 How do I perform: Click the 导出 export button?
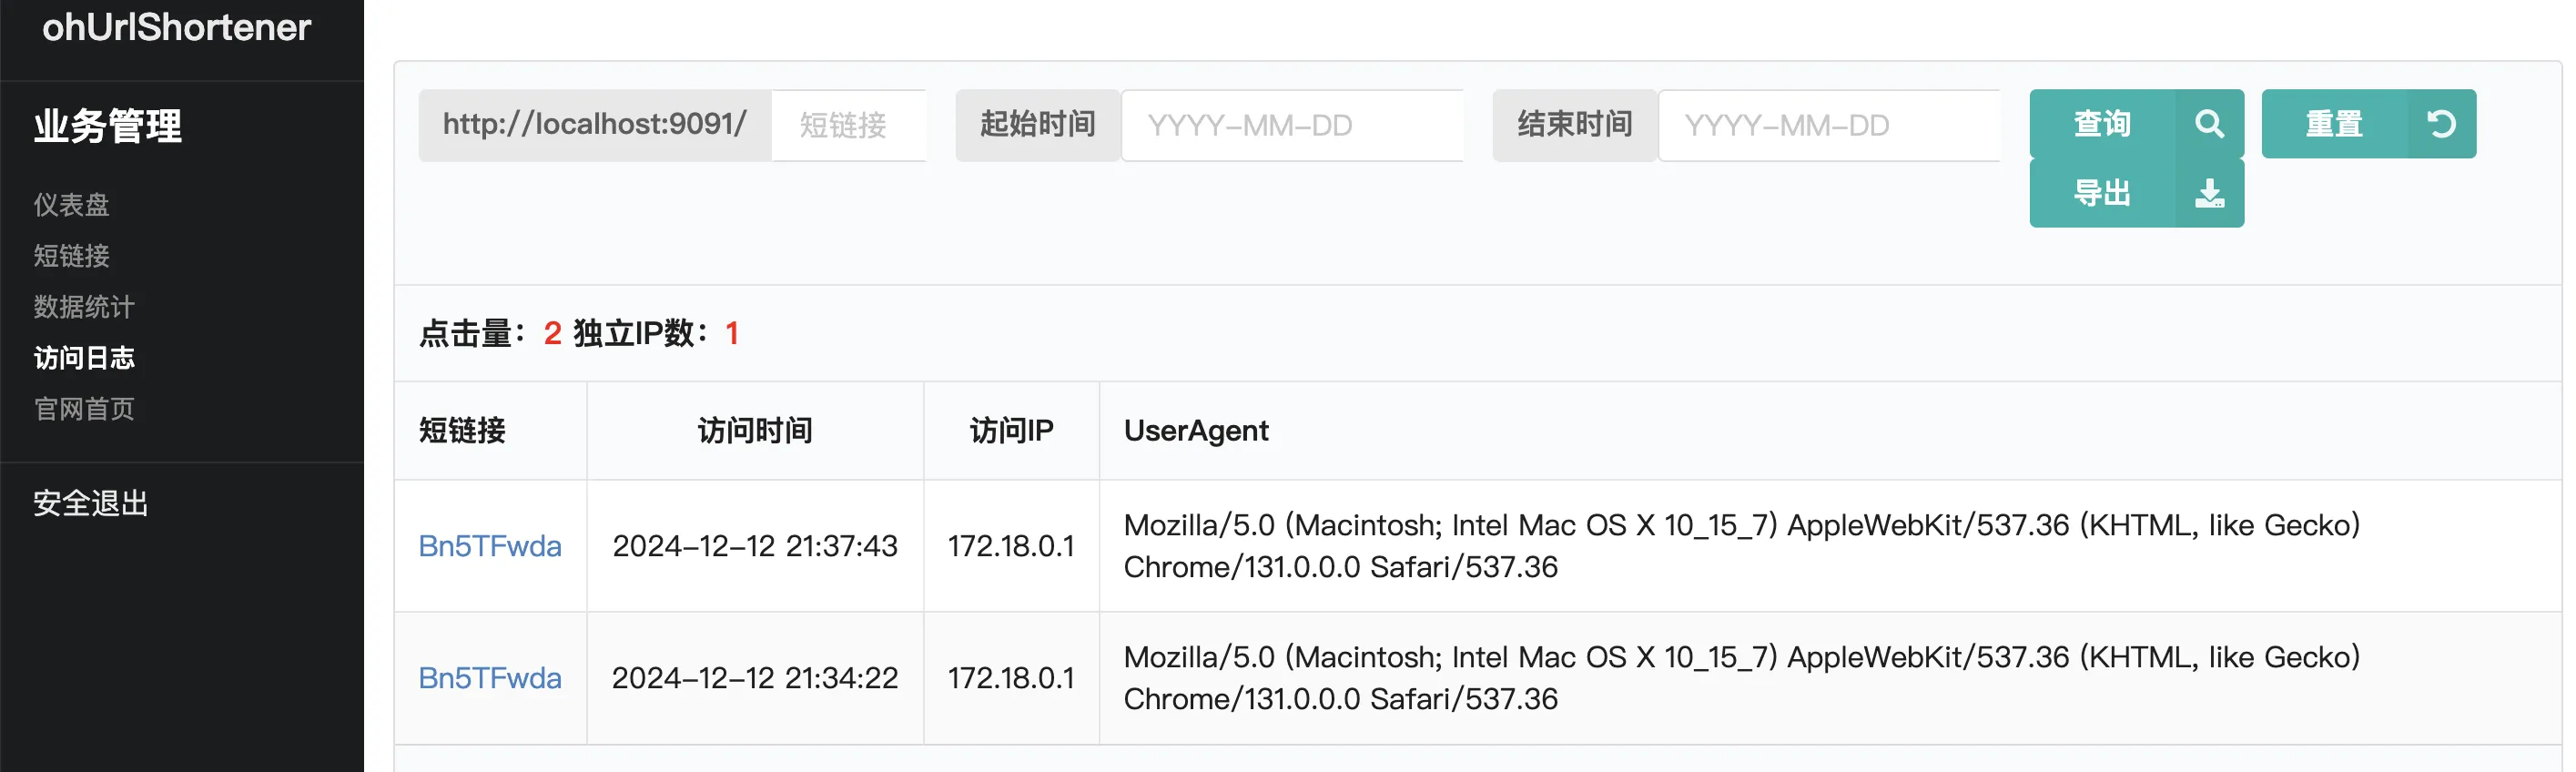tap(2136, 193)
